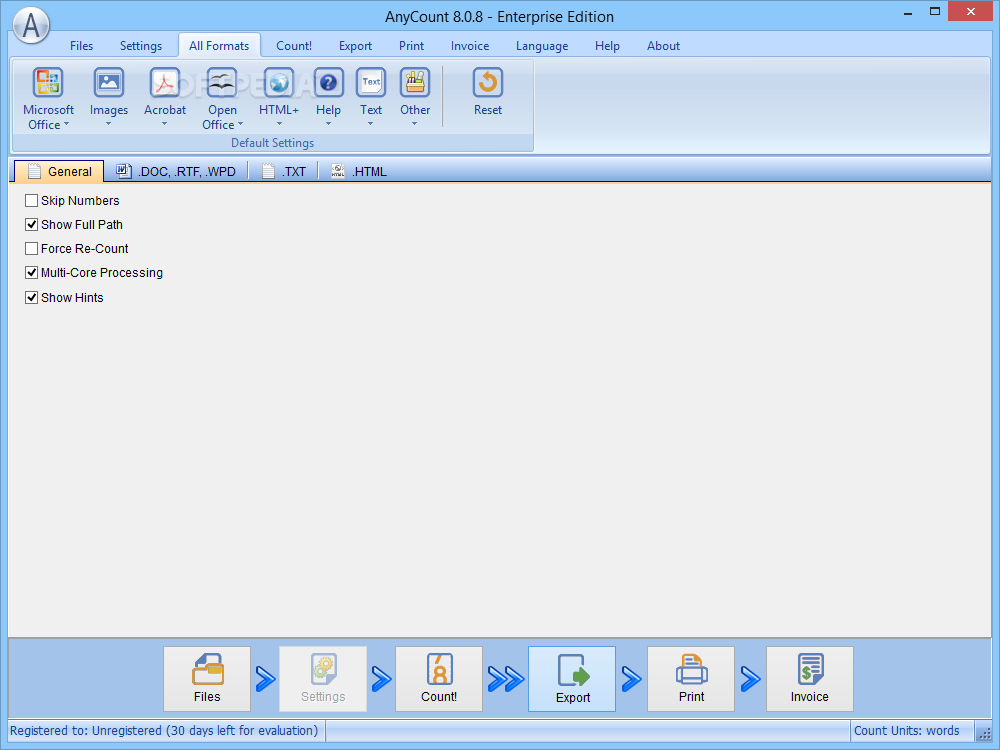
Task: Expand the Acrobat dropdown arrow
Action: point(165,124)
